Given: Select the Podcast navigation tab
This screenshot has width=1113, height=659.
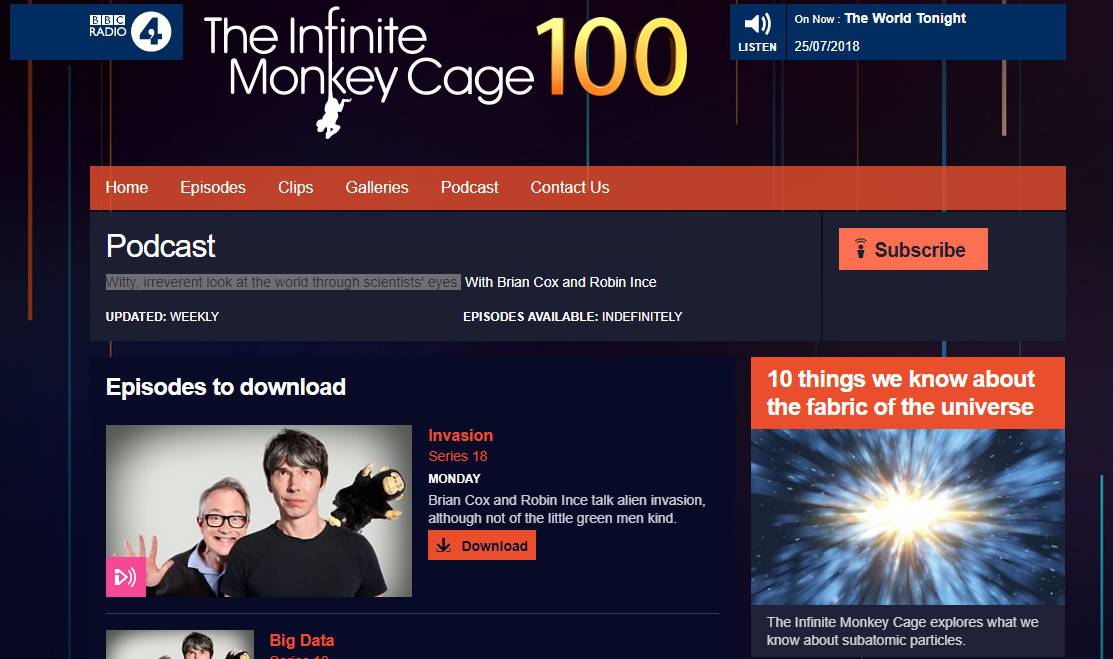Looking at the screenshot, I should point(469,187).
